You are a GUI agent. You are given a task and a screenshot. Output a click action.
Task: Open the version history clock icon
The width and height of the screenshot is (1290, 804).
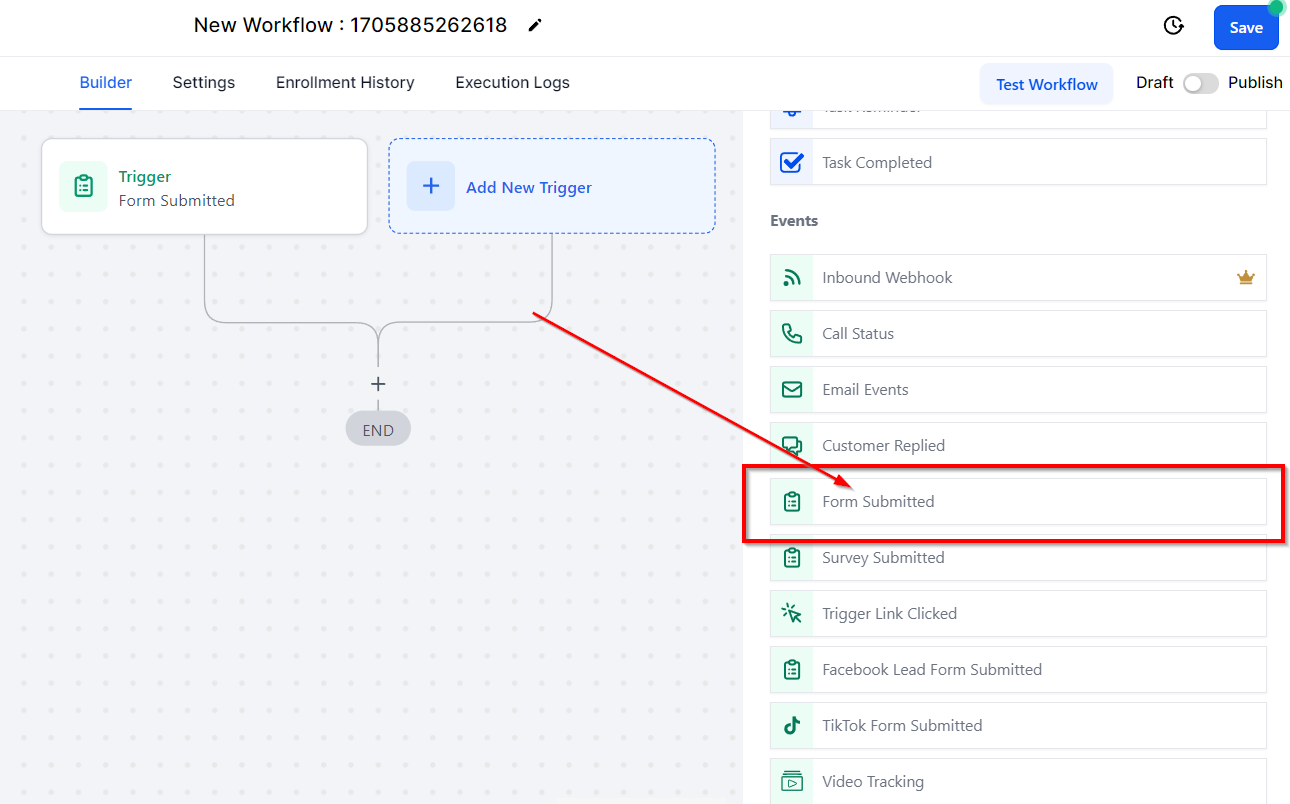1174,26
